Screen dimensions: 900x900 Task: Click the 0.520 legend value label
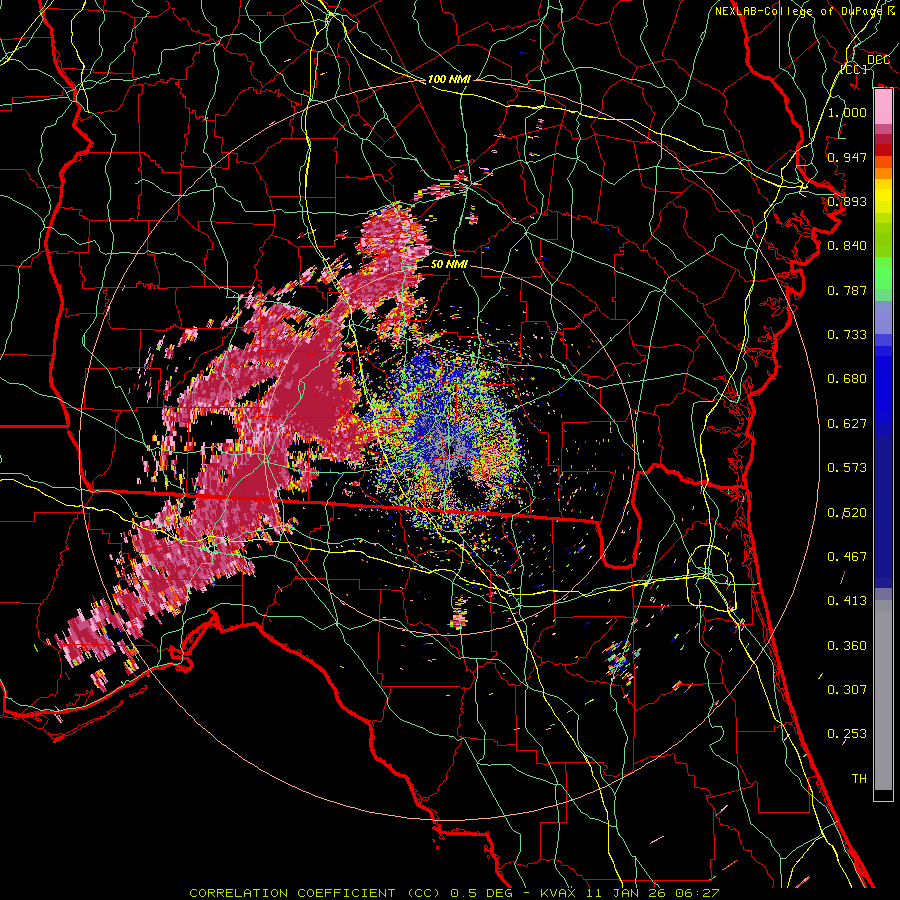pyautogui.click(x=847, y=512)
